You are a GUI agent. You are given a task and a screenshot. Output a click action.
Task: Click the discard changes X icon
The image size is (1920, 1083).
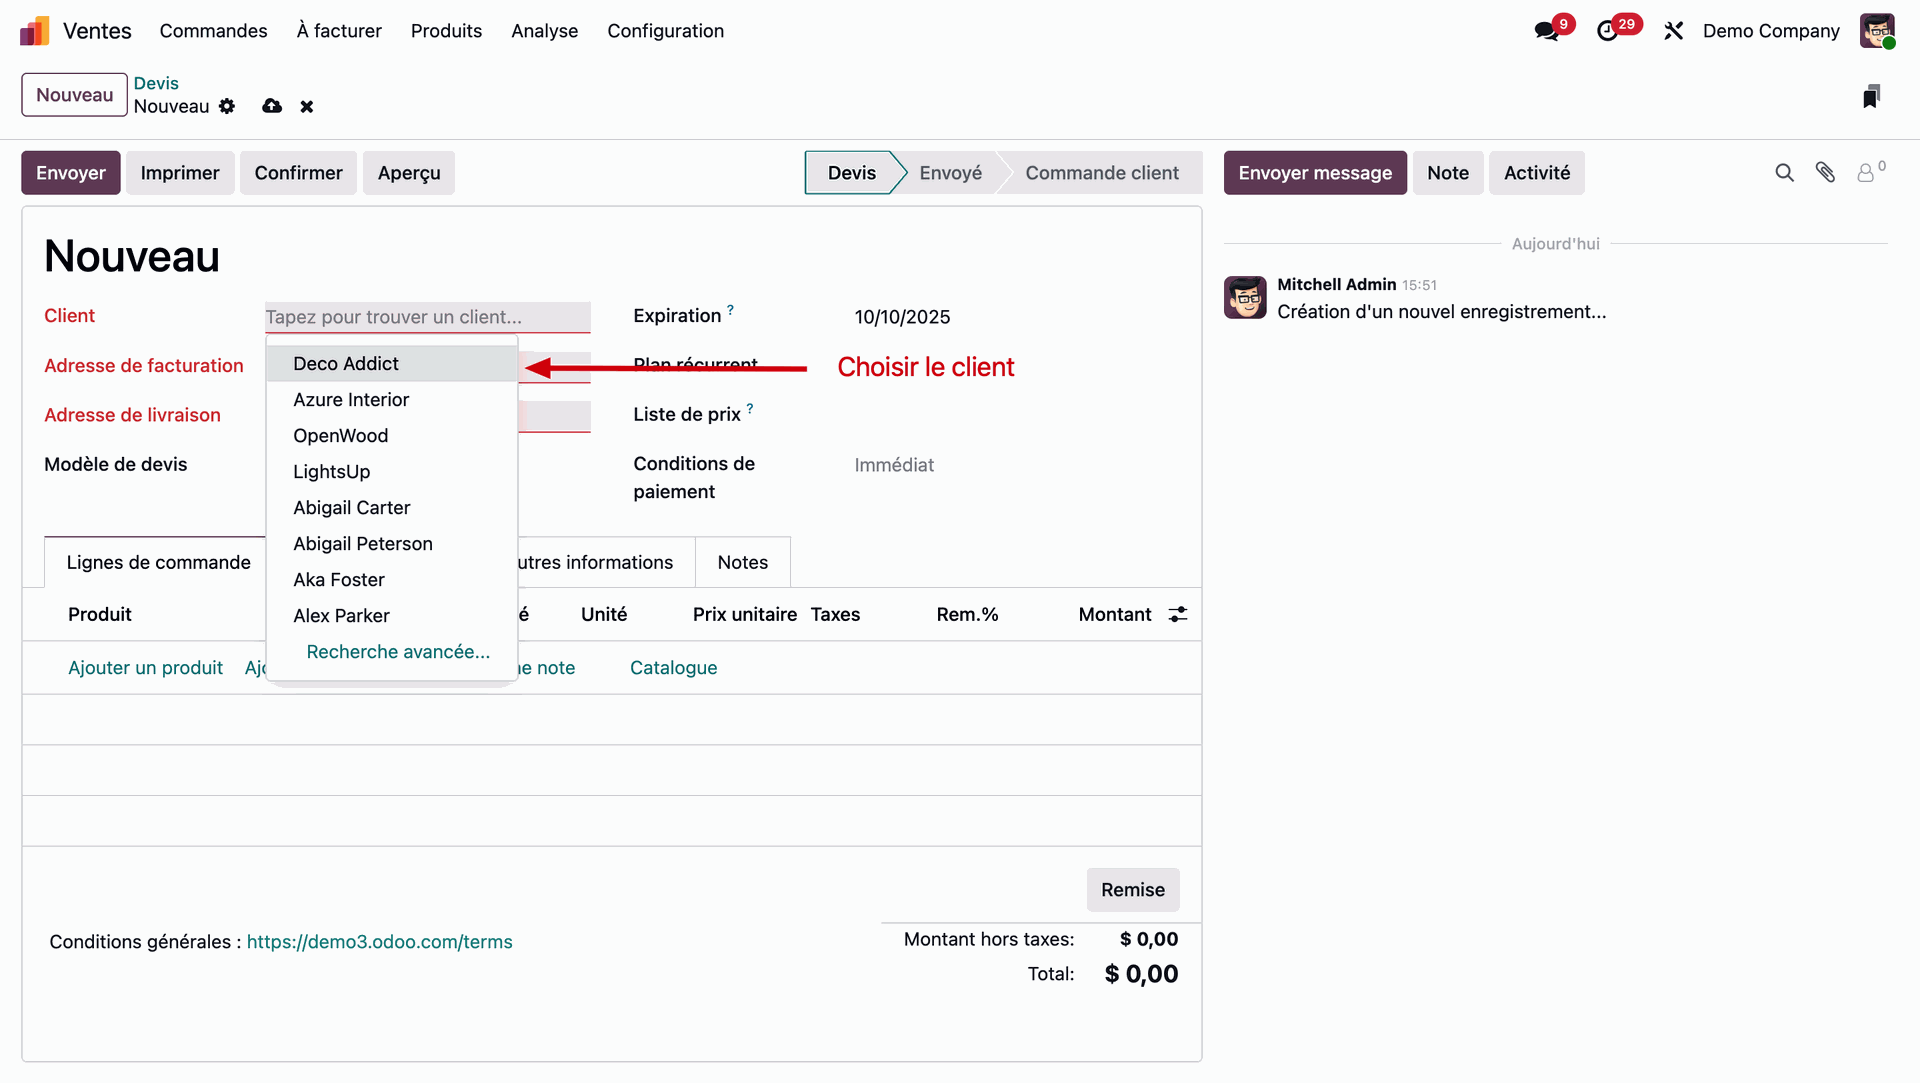[307, 106]
